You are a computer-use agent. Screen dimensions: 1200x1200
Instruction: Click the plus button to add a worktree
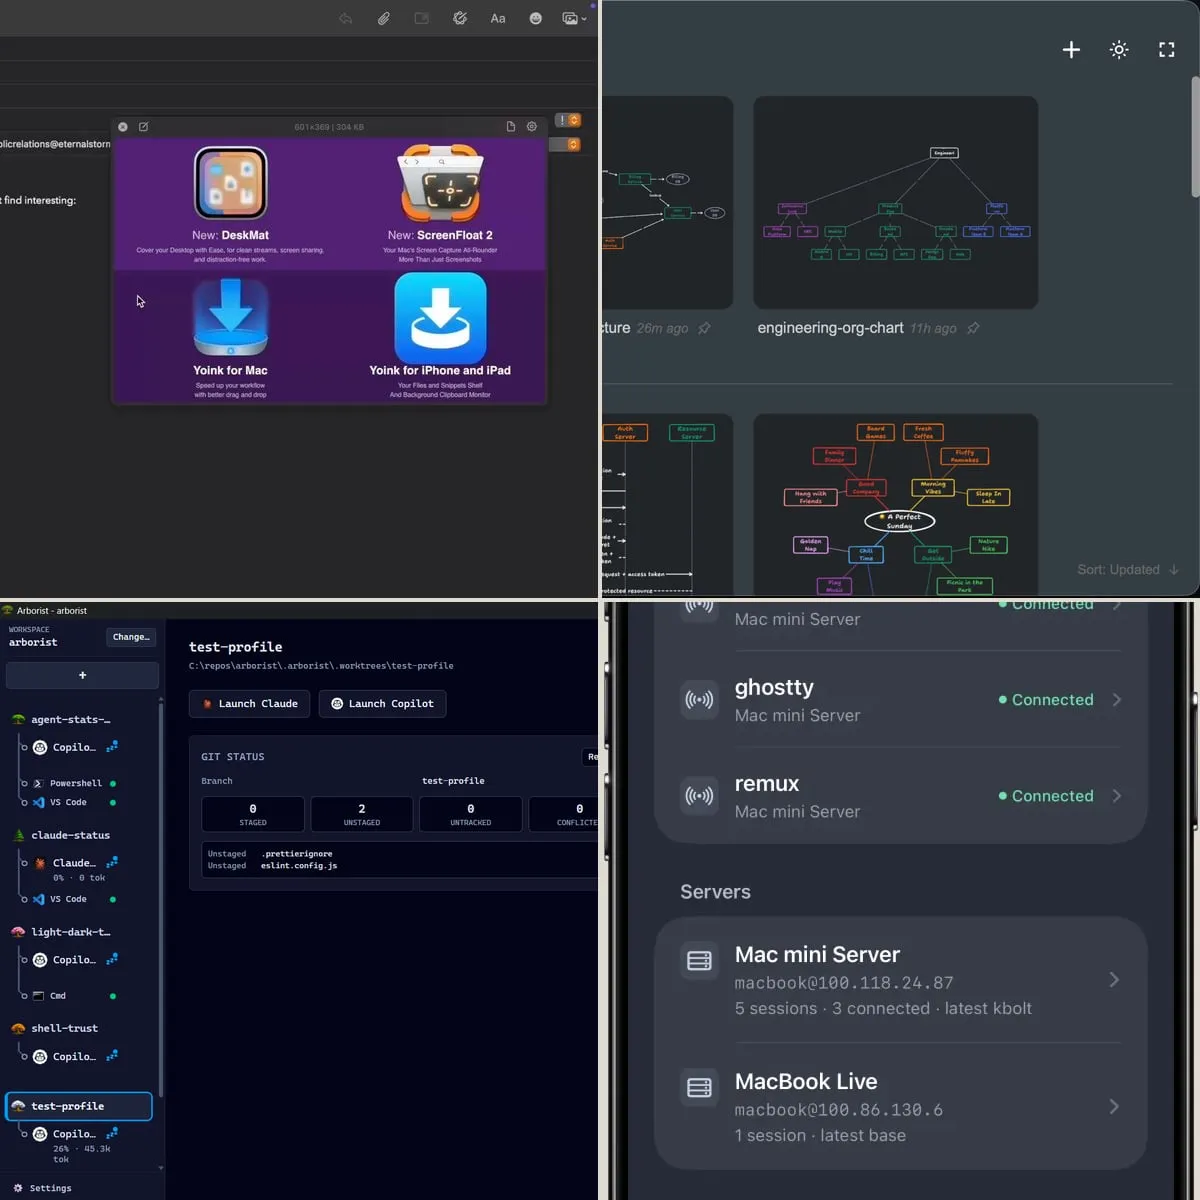82,675
